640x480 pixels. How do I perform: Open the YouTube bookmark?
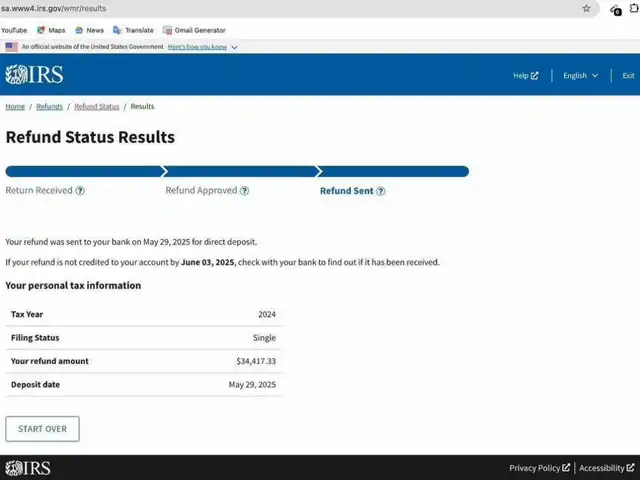coord(14,30)
